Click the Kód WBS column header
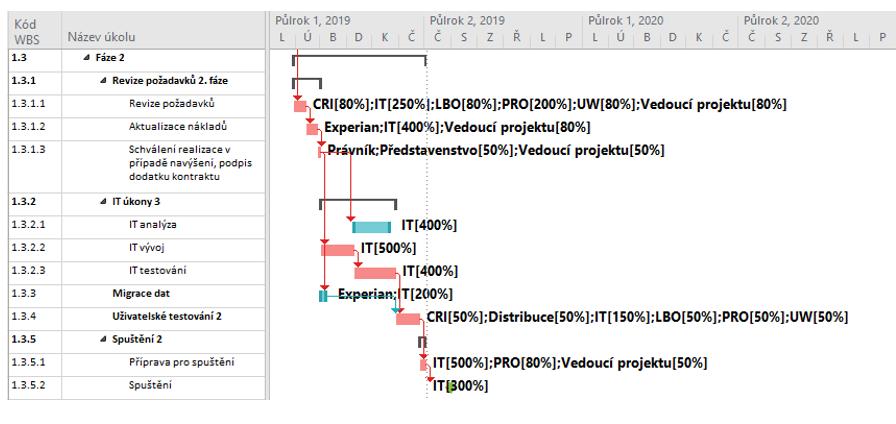The height and width of the screenshot is (424, 896). [x=35, y=31]
